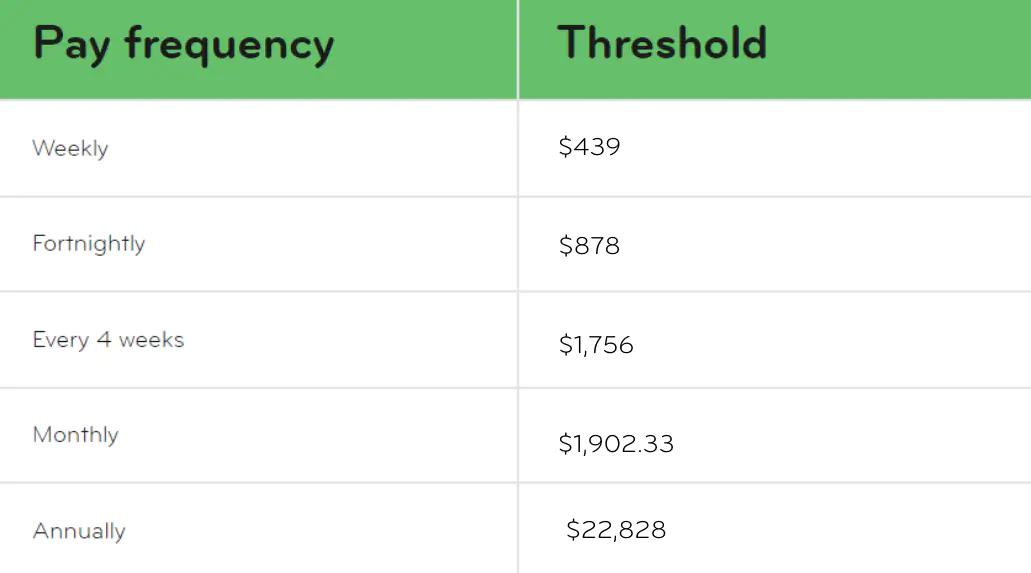Select the Weekly pay frequency cell

pos(70,148)
